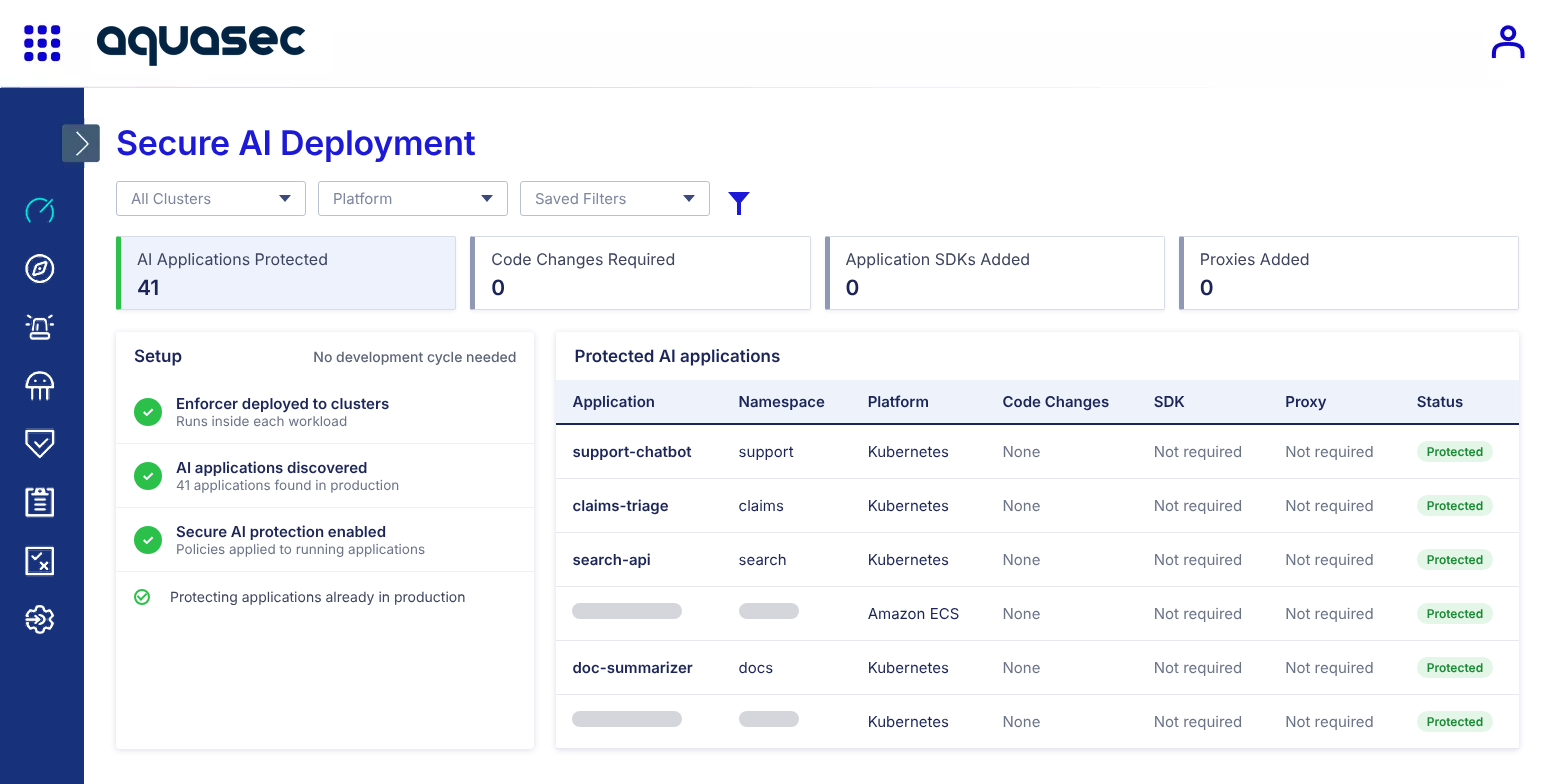Open the doc-summarizer application row
The width and height of the screenshot is (1551, 784).
(1037, 668)
